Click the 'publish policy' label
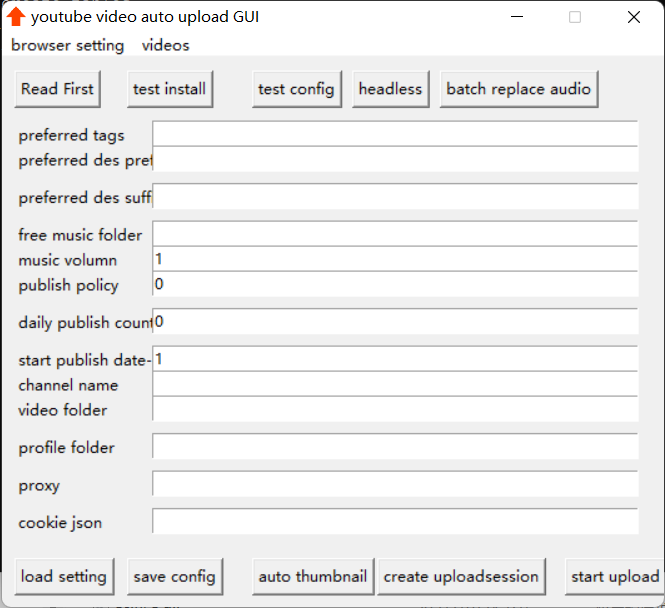 coord(68,285)
